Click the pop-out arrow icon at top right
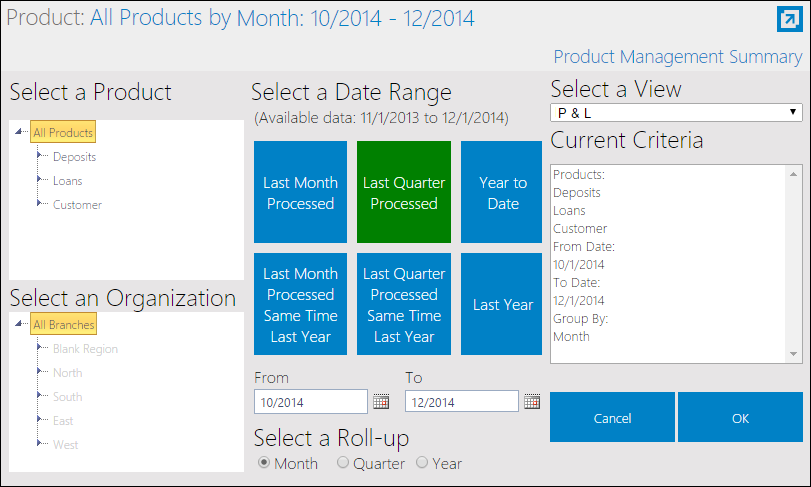The image size is (811, 487). 789,20
